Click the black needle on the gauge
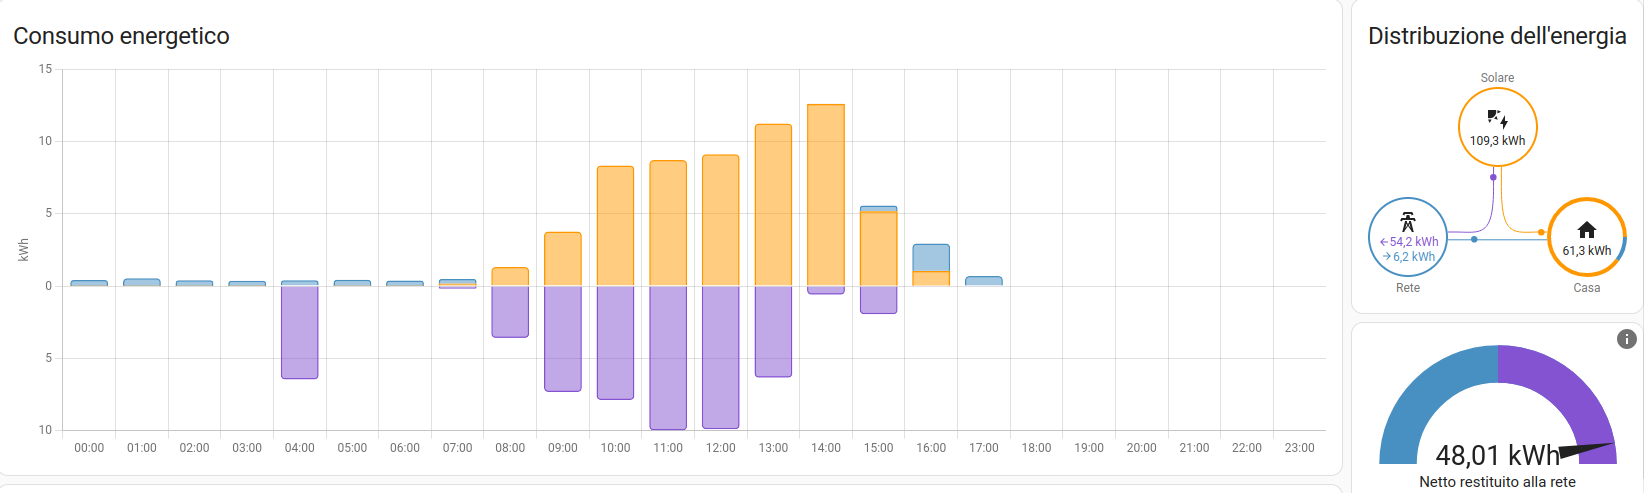The image size is (1644, 493). (x=1586, y=451)
